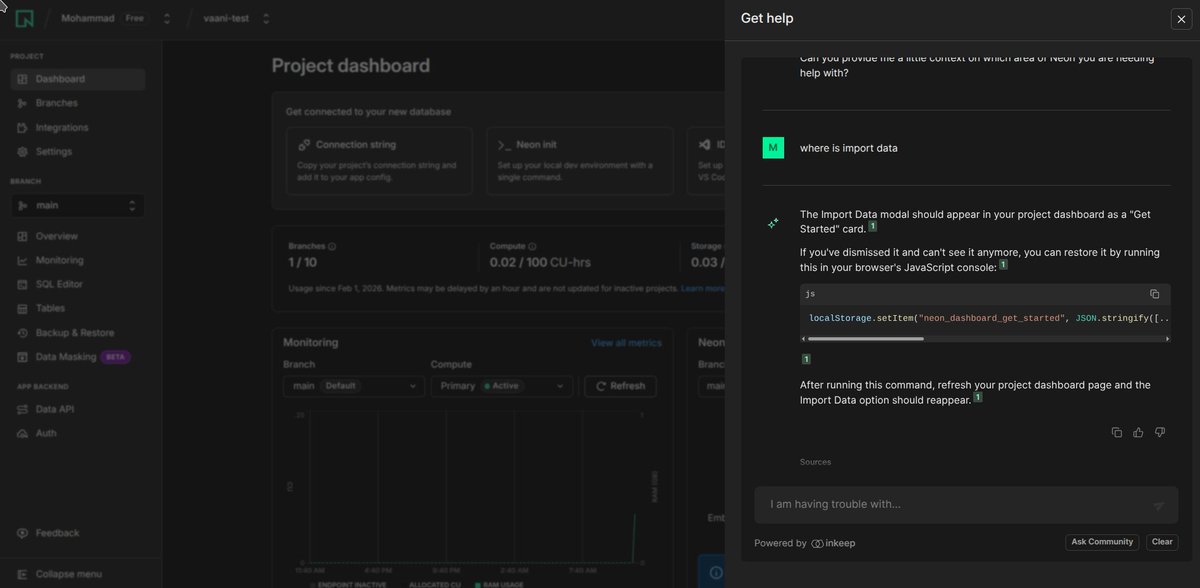Click the Branches icon in sidebar
The width and height of the screenshot is (1200, 588).
tap(23, 103)
